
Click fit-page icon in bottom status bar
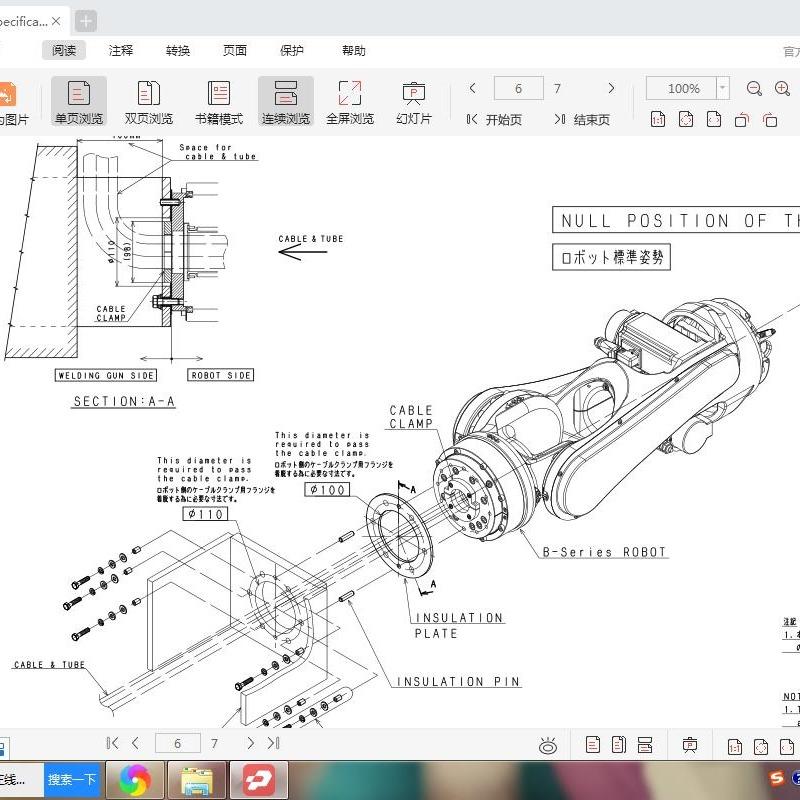pos(761,746)
